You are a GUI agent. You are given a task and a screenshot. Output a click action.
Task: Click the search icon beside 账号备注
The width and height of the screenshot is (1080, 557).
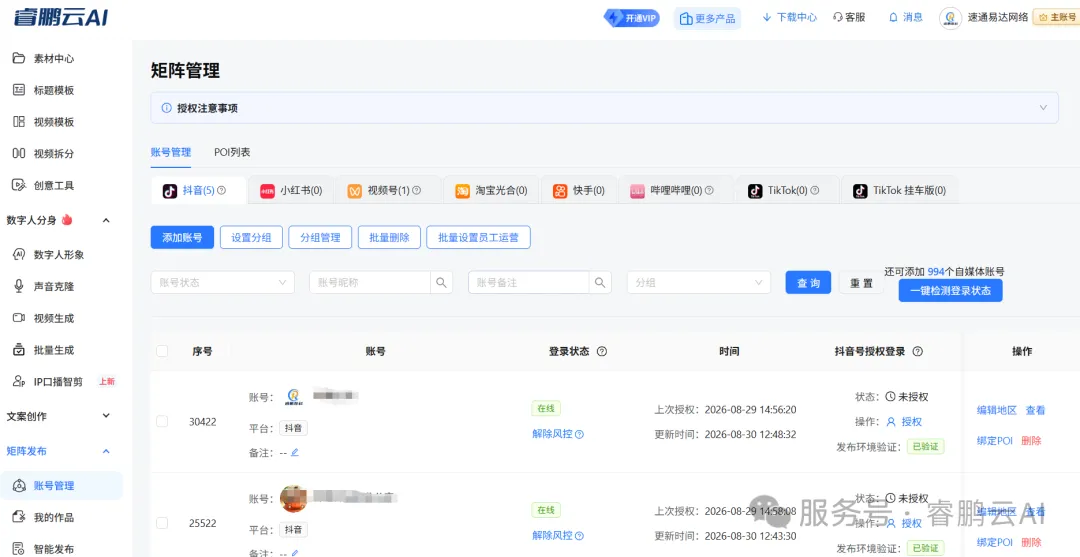[600, 282]
